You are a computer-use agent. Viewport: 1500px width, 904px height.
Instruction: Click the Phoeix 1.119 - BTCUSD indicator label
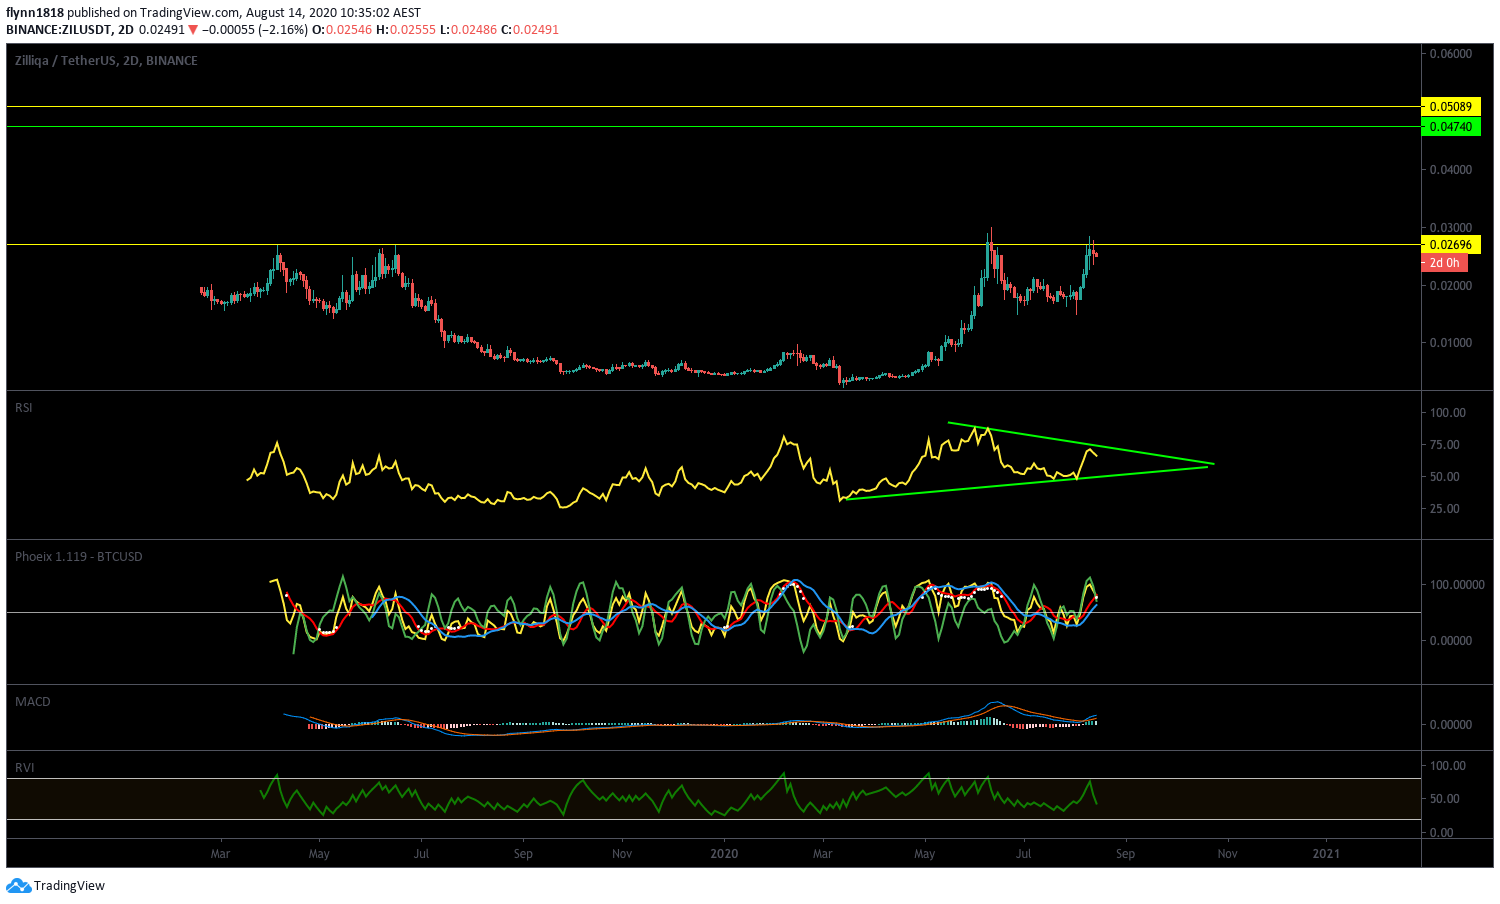coord(79,557)
